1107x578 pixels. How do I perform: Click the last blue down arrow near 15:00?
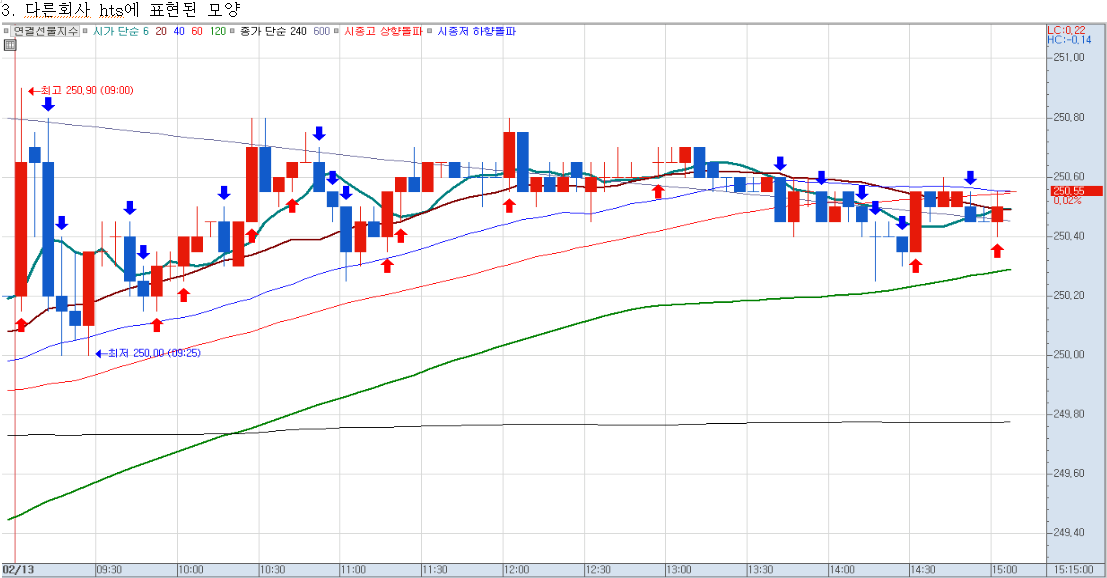pos(969,178)
